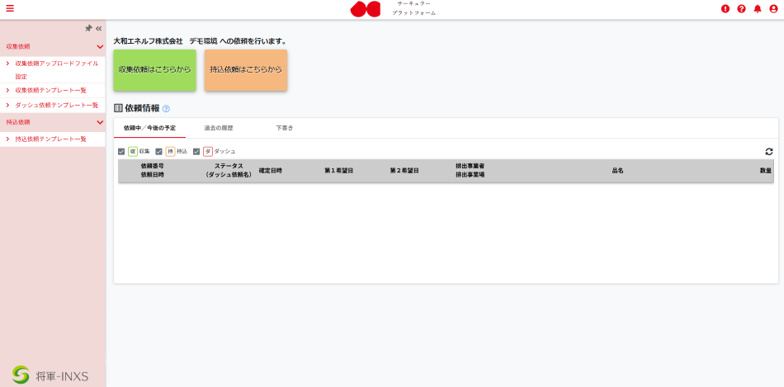The height and width of the screenshot is (387, 784).
Task: Uncheck the ダッシュ filter checkbox
Action: (196, 152)
